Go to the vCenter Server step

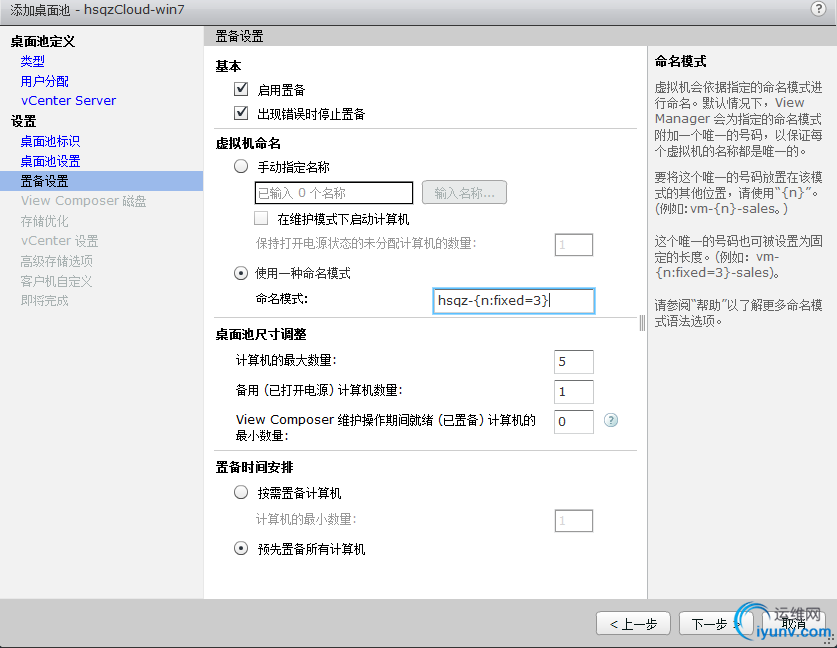pyautogui.click(x=68, y=101)
